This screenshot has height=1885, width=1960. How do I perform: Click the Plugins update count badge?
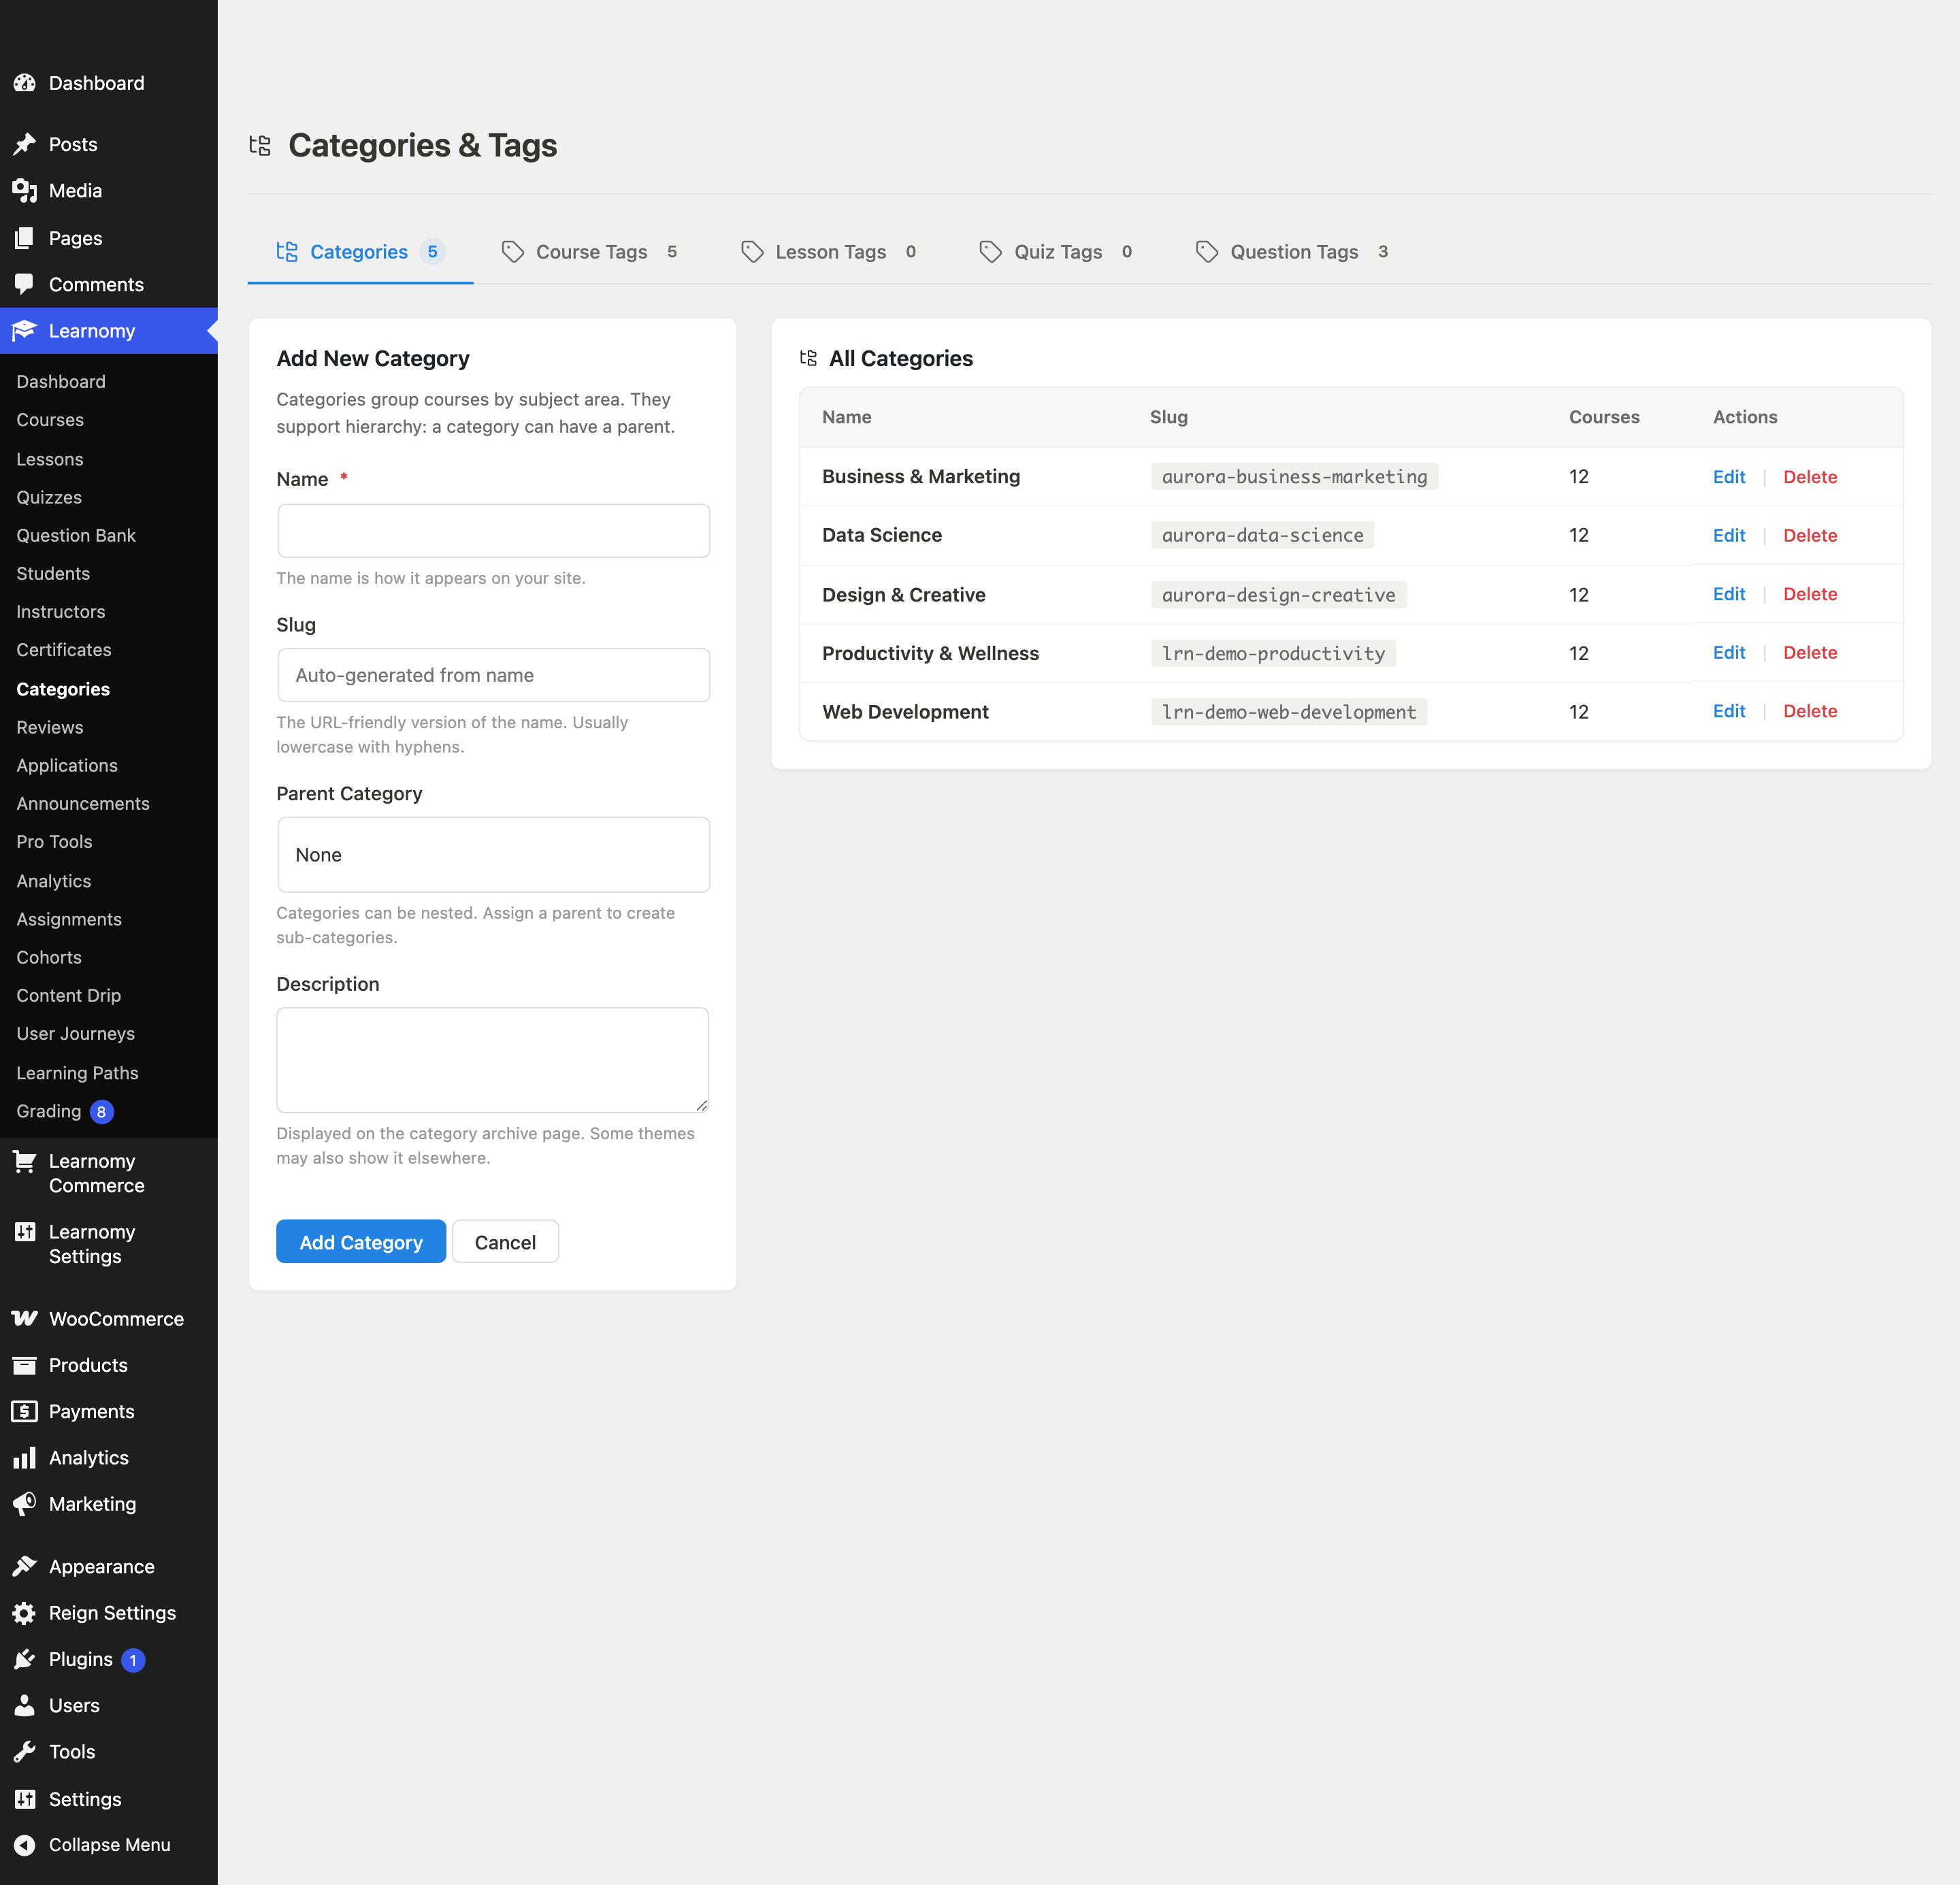click(133, 1660)
